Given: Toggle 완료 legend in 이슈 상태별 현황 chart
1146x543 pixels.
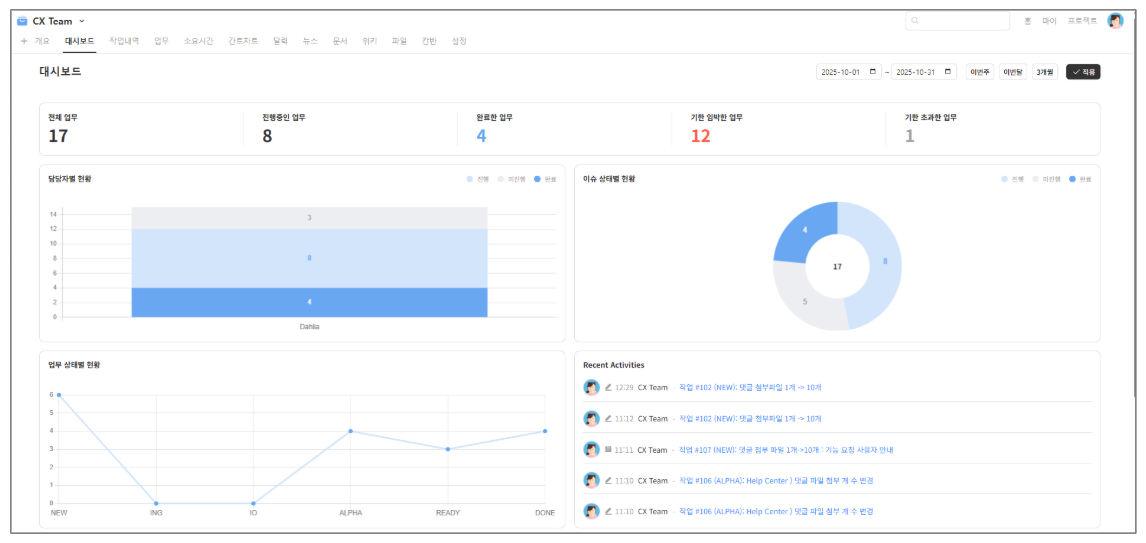Looking at the screenshot, I should pyautogui.click(x=1079, y=179).
